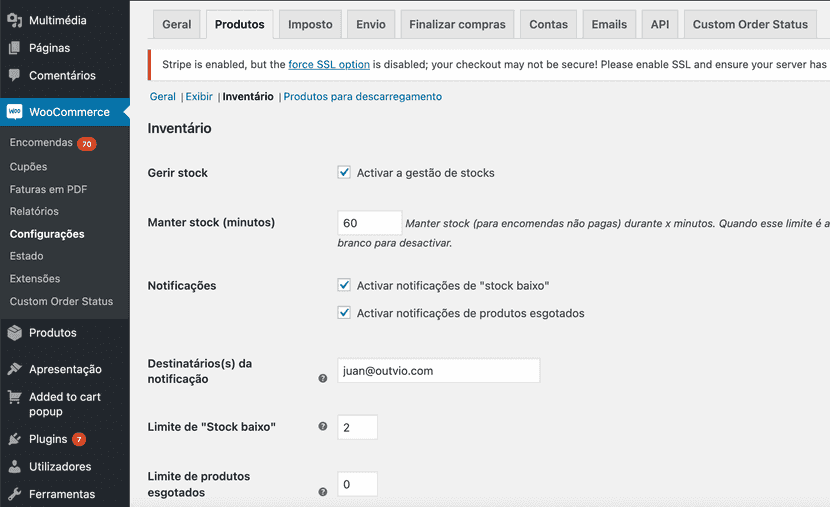Viewport: 830px width, 507px height.
Task: Click the Apresentação paintbrush icon
Action: 14,369
